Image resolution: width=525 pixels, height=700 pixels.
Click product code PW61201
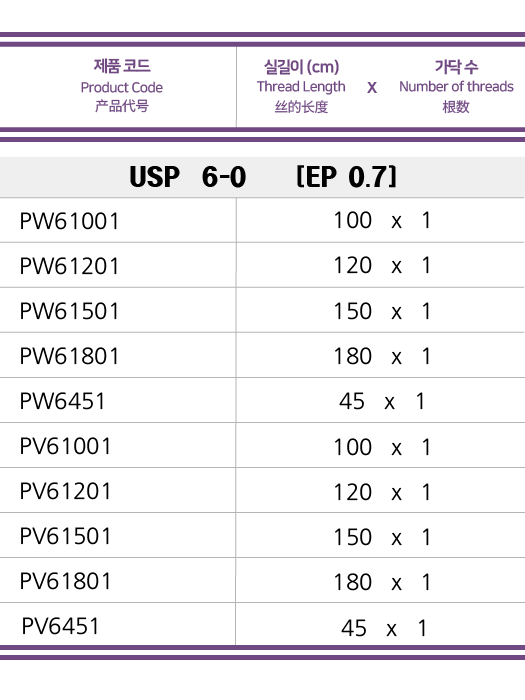pos(69,266)
